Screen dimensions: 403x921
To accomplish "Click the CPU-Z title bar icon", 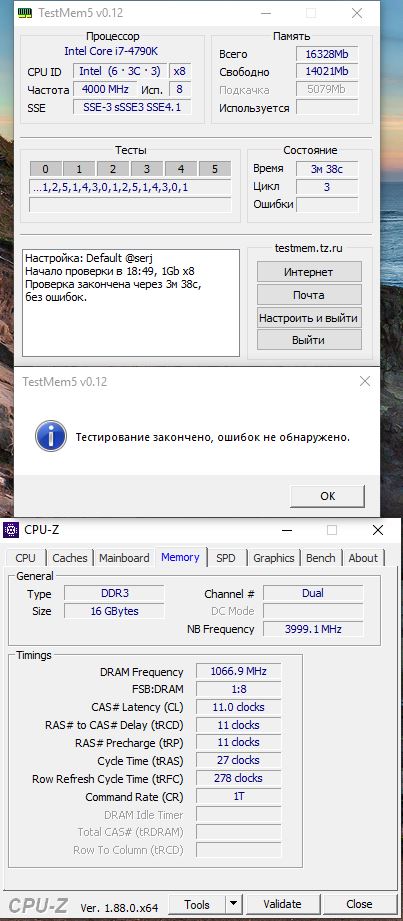I will (x=11, y=530).
